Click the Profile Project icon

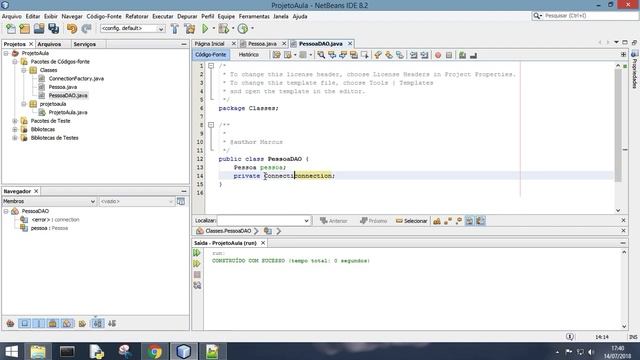[243, 29]
